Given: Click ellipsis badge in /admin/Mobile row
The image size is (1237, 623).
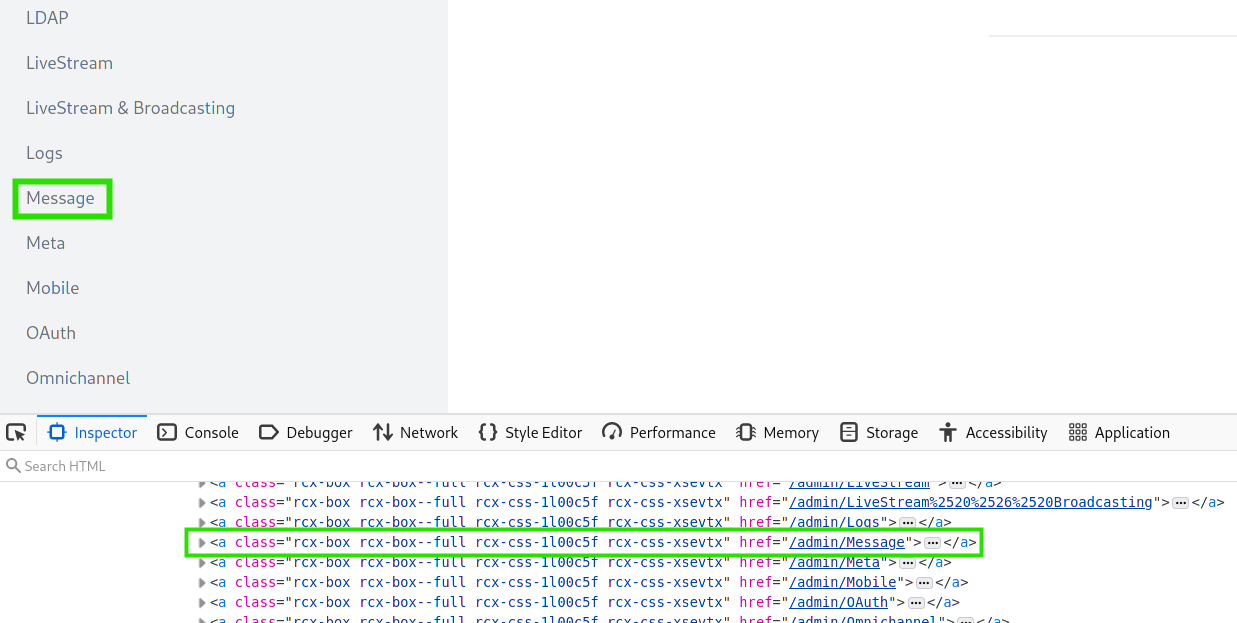Looking at the screenshot, I should pos(924,583).
